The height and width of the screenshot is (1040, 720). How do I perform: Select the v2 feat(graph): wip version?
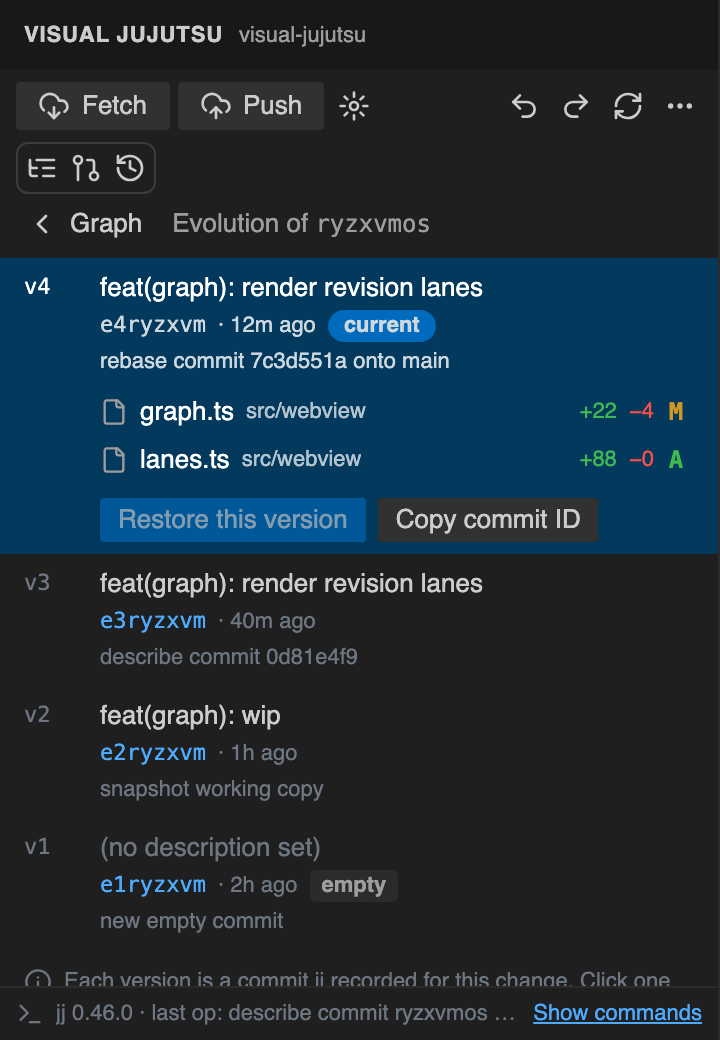[x=190, y=716]
